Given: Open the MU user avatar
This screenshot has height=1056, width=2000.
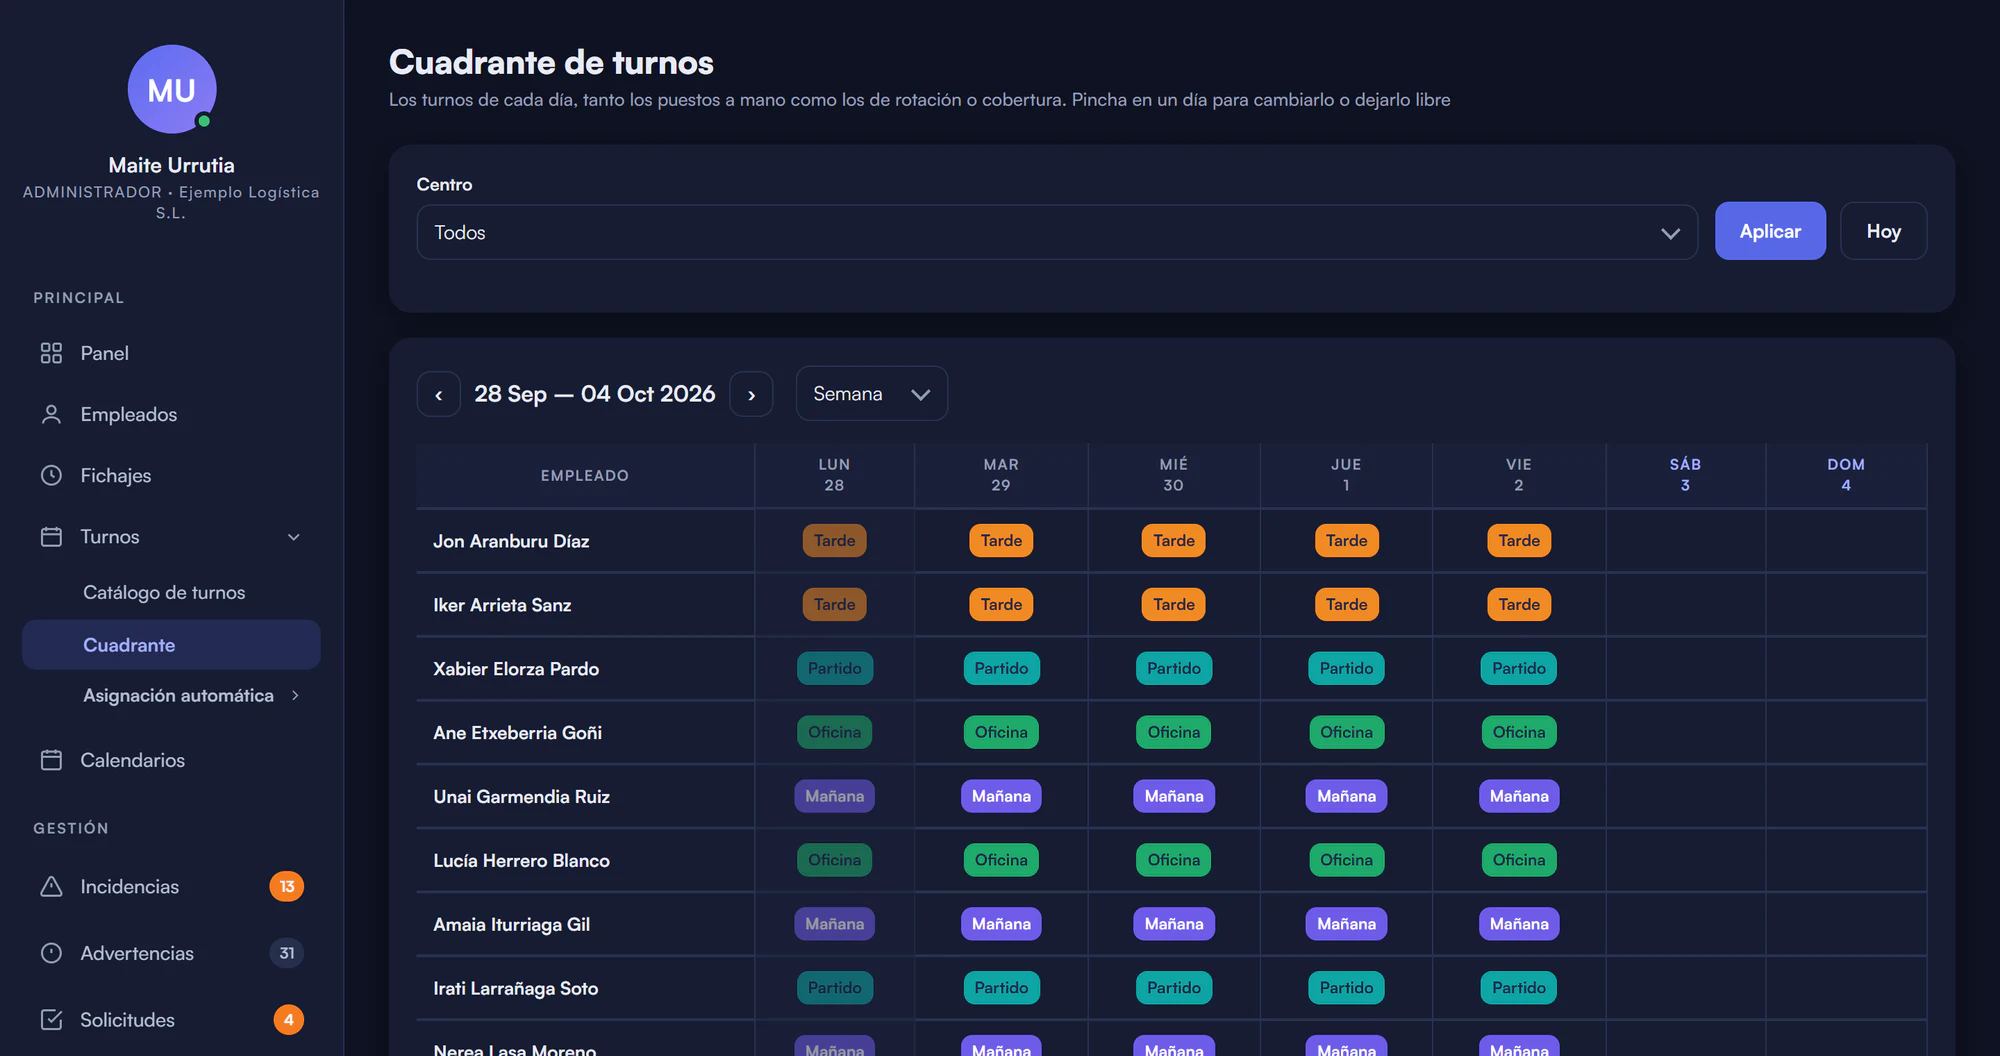Looking at the screenshot, I should tap(172, 89).
